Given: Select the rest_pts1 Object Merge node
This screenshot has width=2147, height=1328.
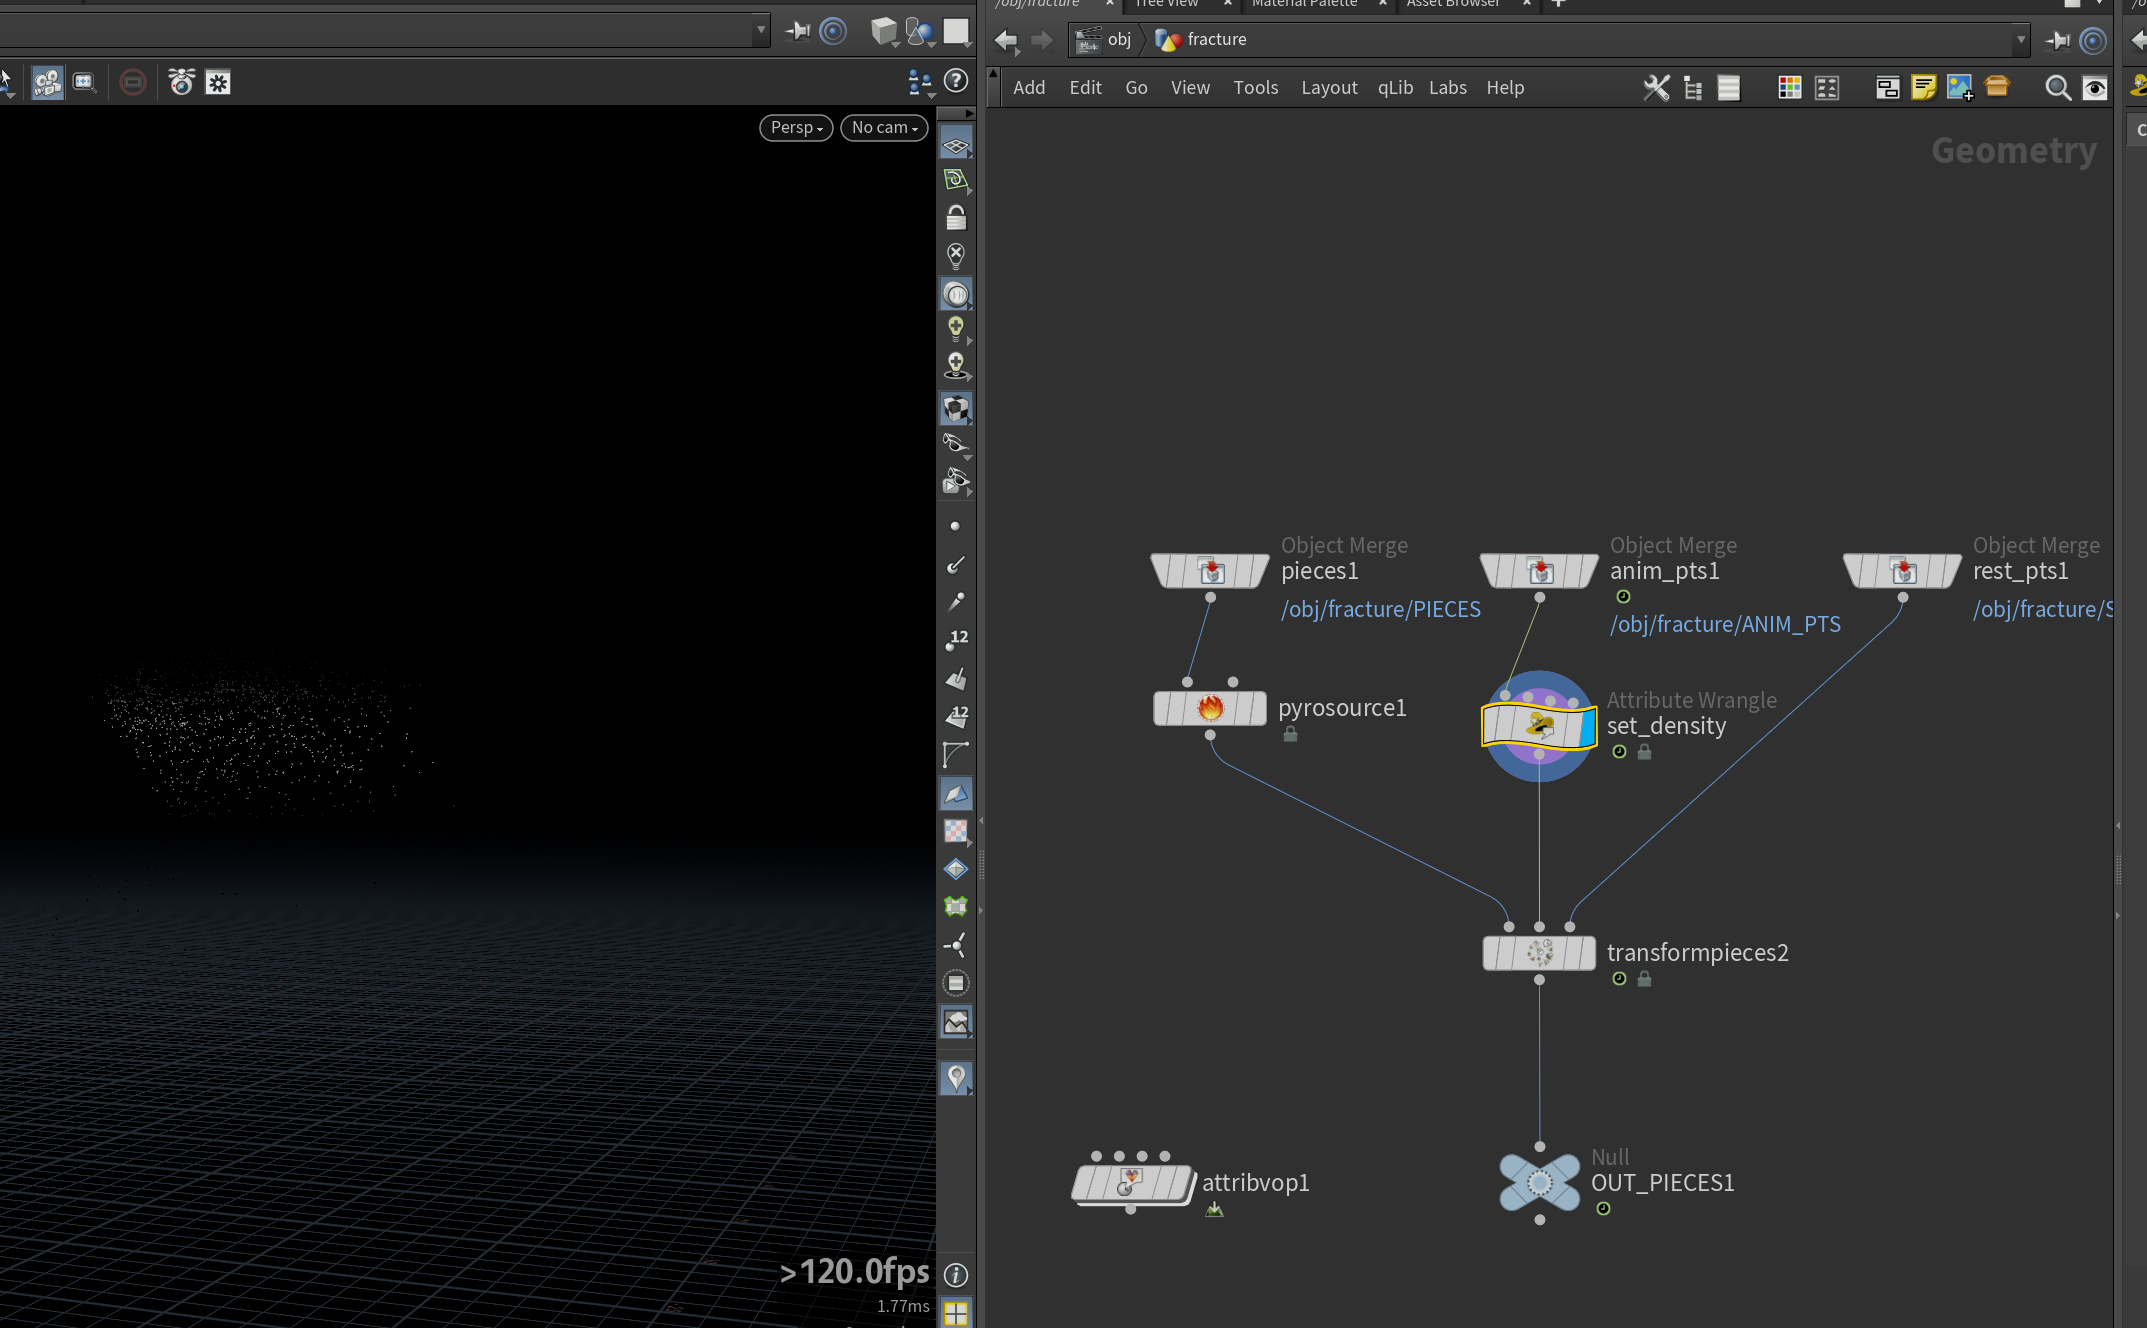Looking at the screenshot, I should click(1902, 571).
